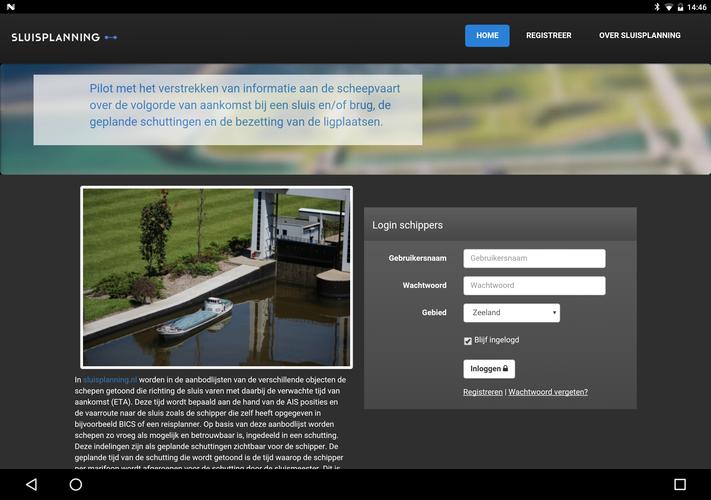The width and height of the screenshot is (711, 500).
Task: Open the HOME tab
Action: pyautogui.click(x=487, y=36)
